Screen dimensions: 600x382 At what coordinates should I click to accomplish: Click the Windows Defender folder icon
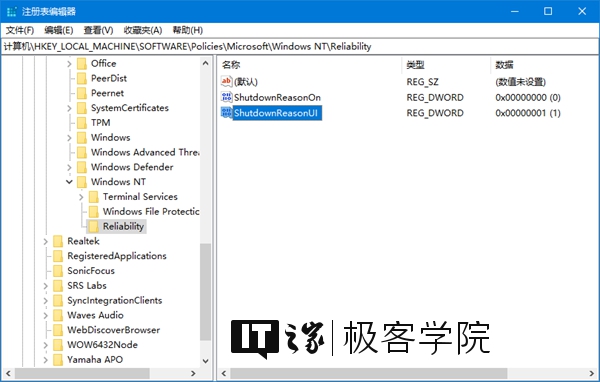pos(82,167)
